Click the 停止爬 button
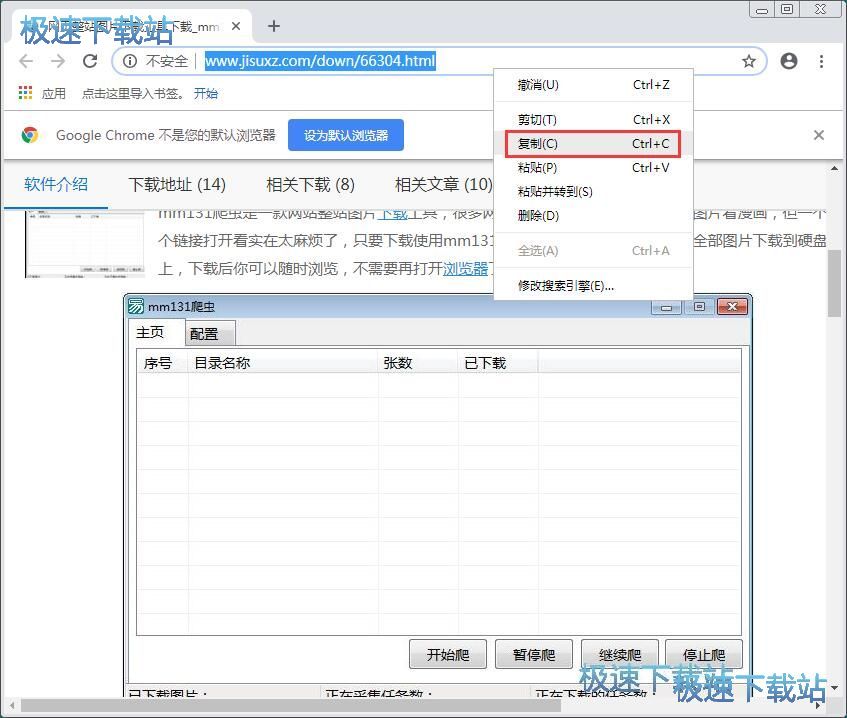 (706, 653)
